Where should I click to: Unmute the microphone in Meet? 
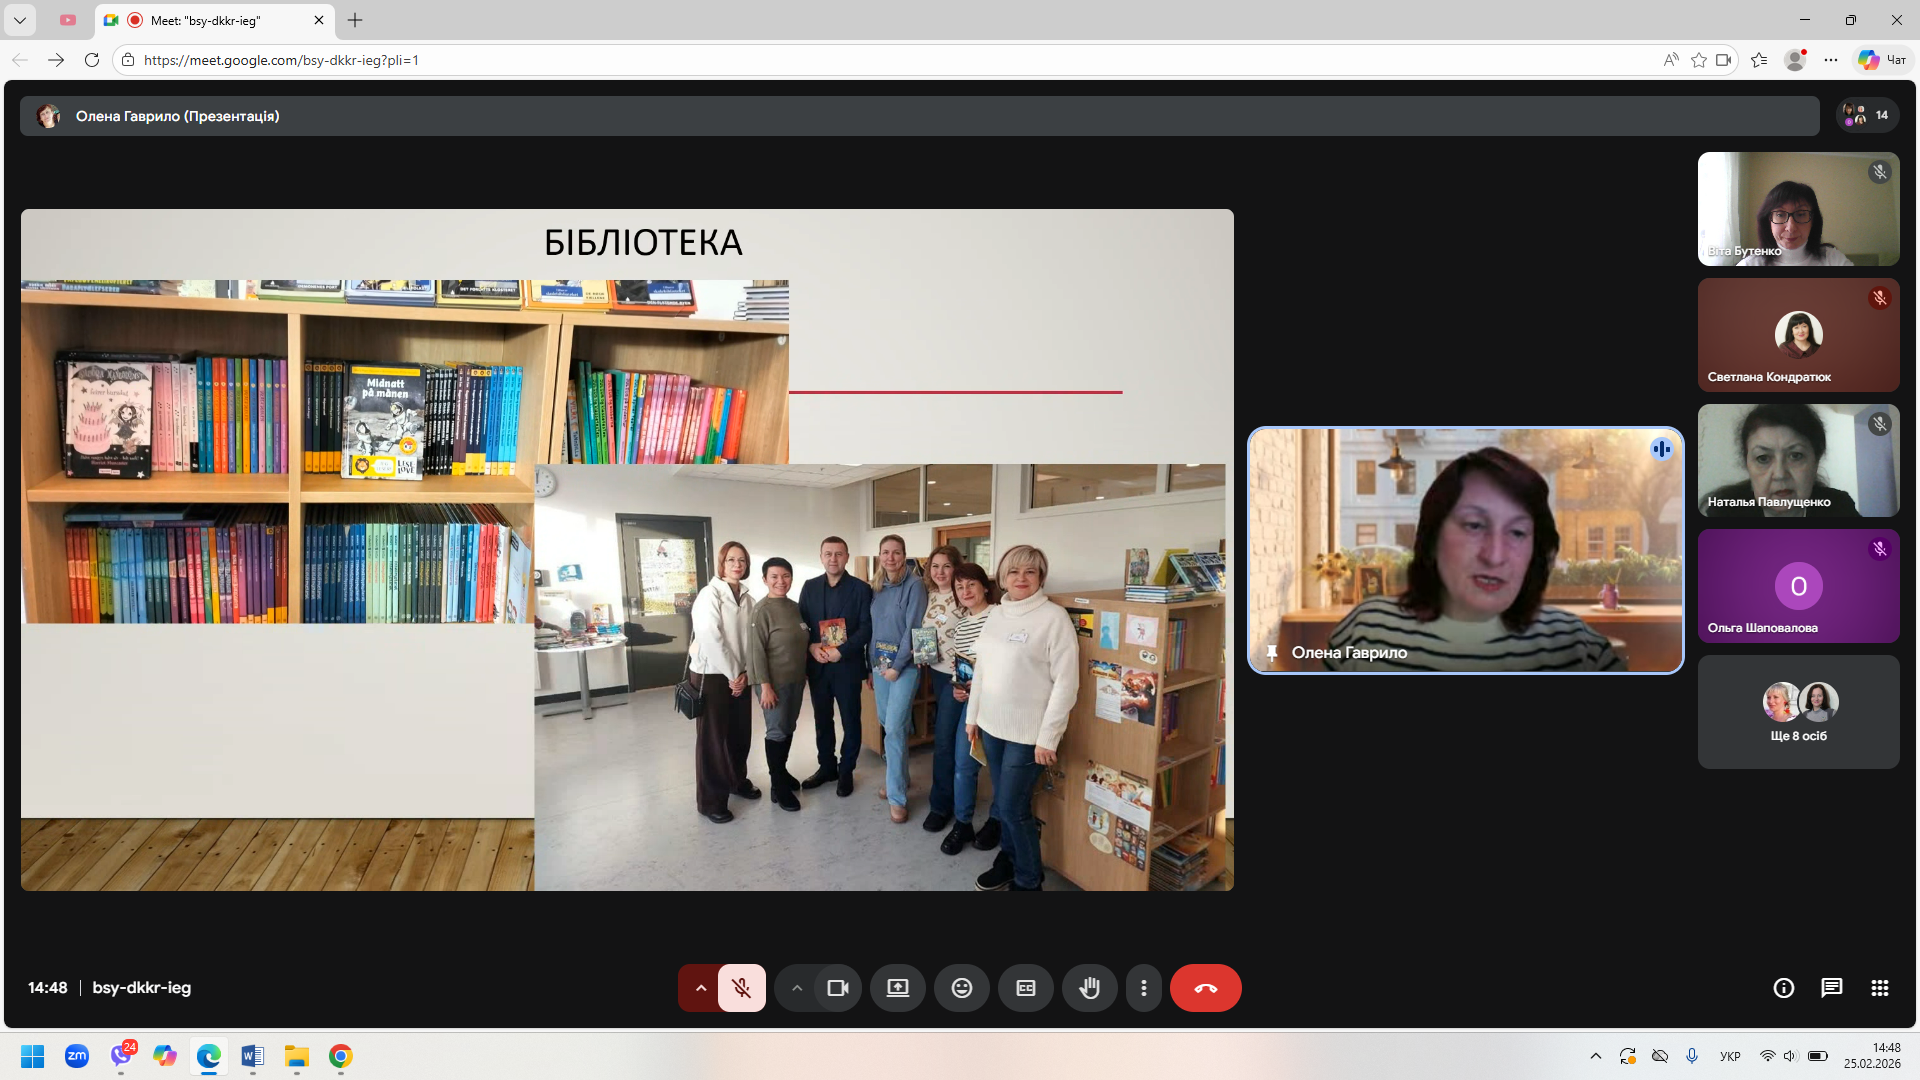(741, 988)
